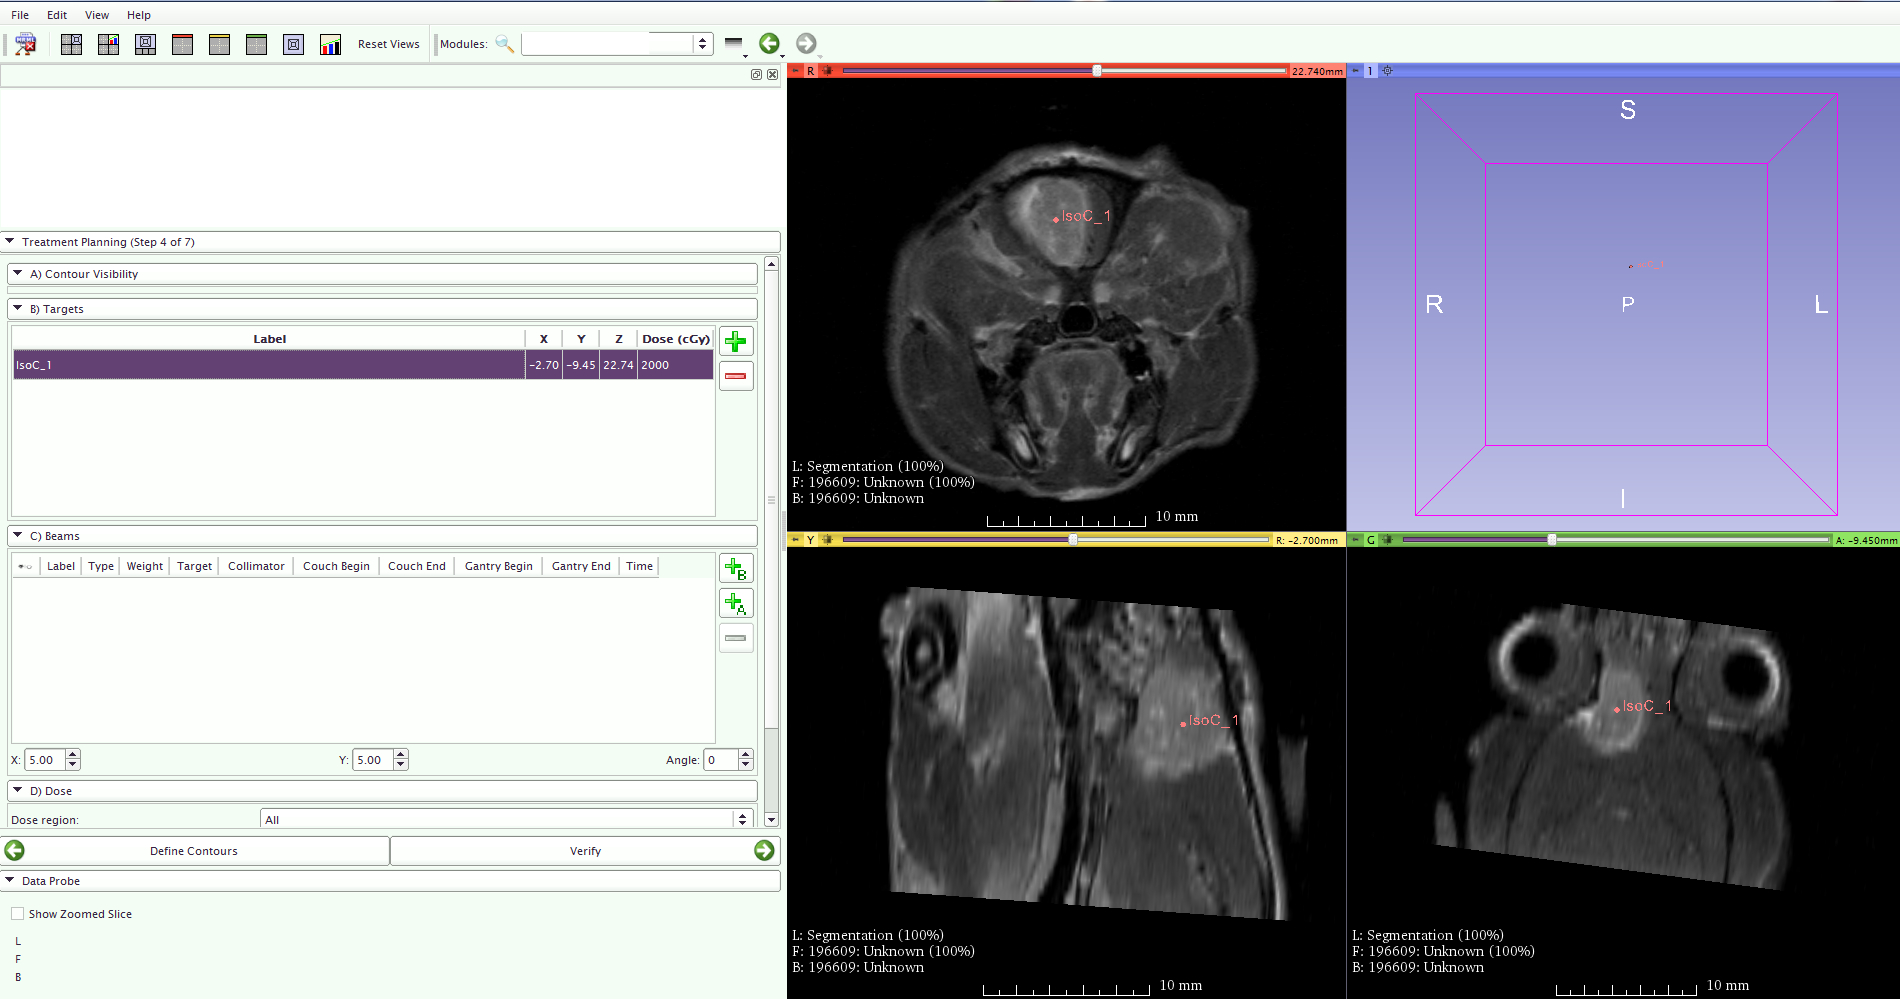Enable the Show Zoomed Slice checkbox
This screenshot has width=1900, height=999.
click(18, 914)
